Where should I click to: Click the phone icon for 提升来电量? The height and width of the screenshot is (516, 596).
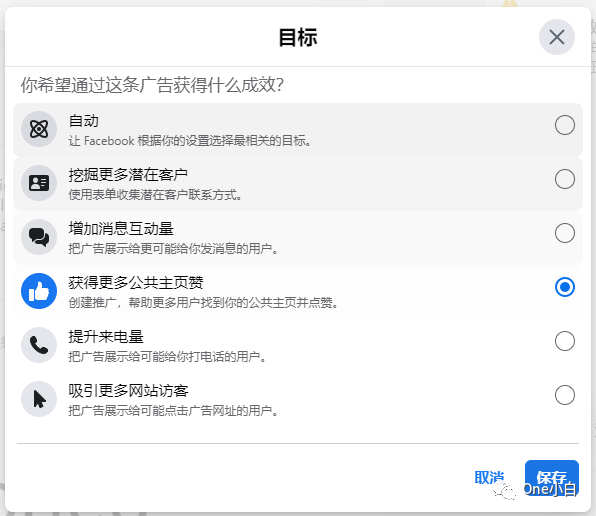point(39,345)
